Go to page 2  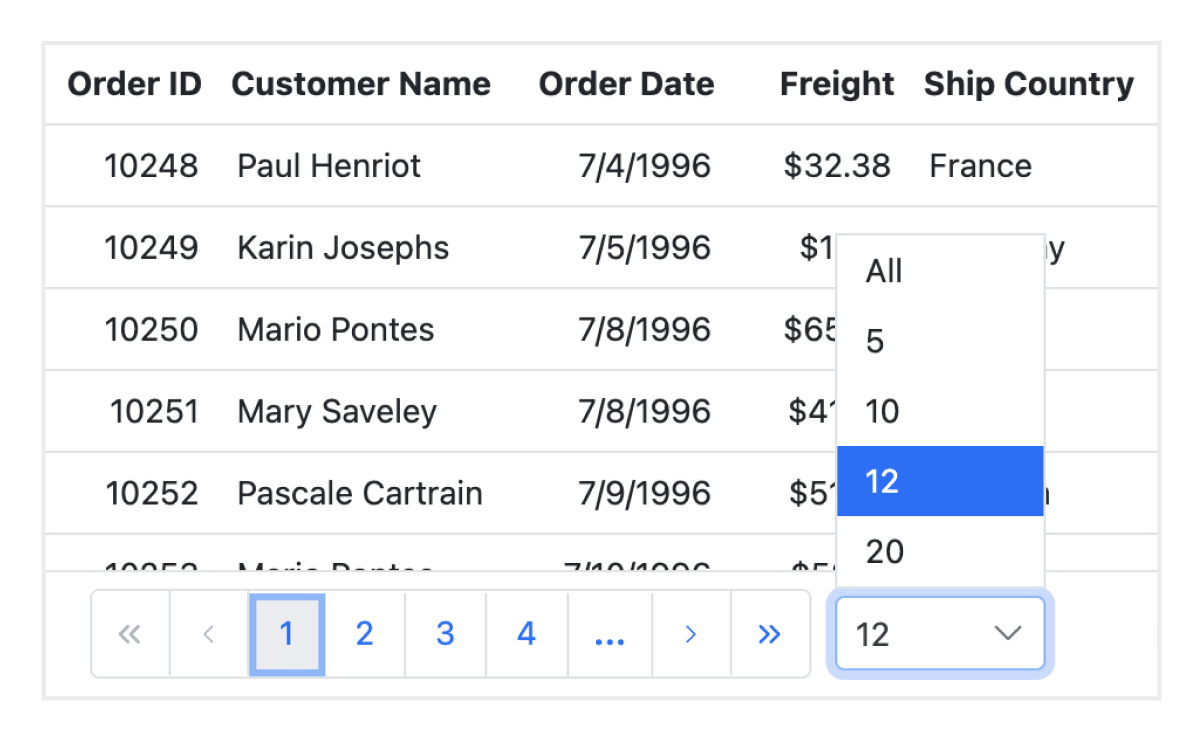coord(365,634)
